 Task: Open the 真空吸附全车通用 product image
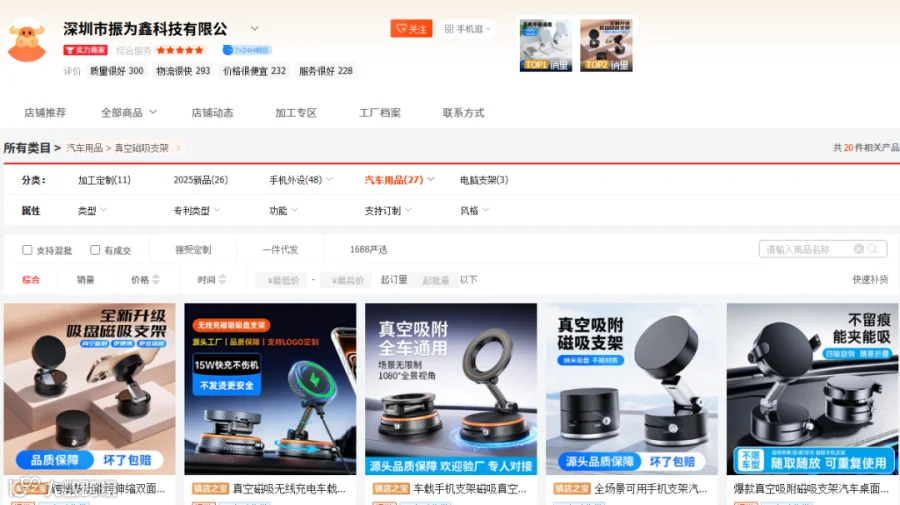click(x=451, y=389)
